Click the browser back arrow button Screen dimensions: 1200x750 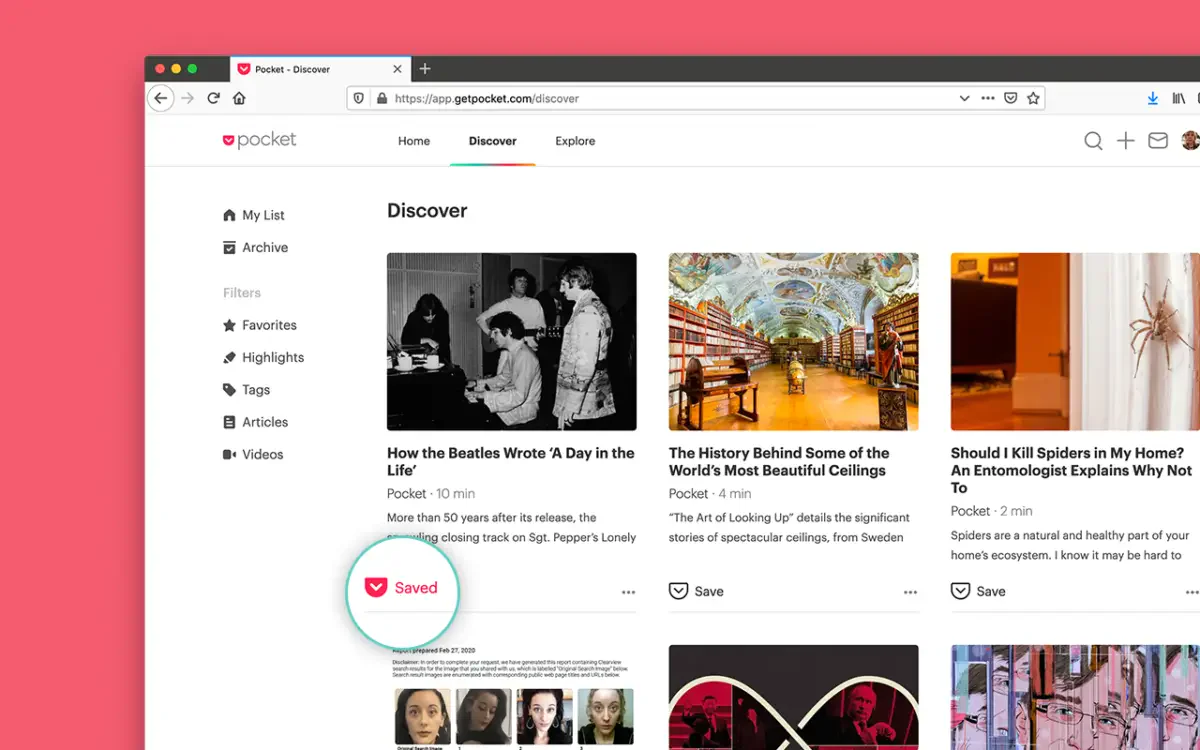[161, 98]
